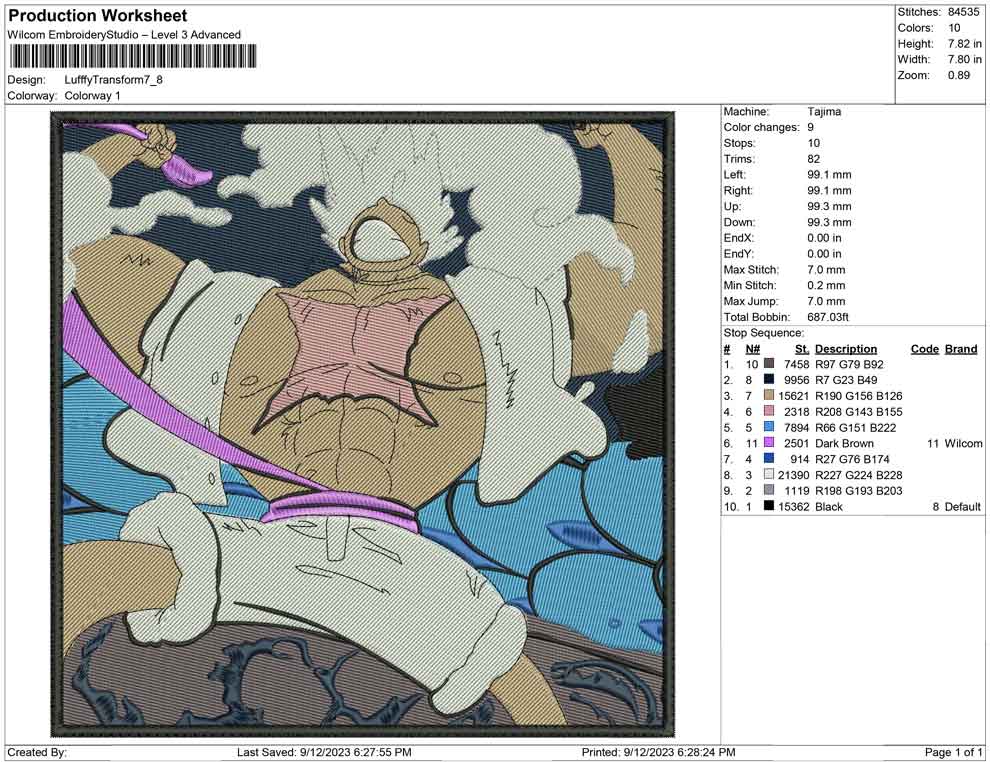Select the stitch count 15621 in row 3
The width and height of the screenshot is (990, 762).
point(794,396)
